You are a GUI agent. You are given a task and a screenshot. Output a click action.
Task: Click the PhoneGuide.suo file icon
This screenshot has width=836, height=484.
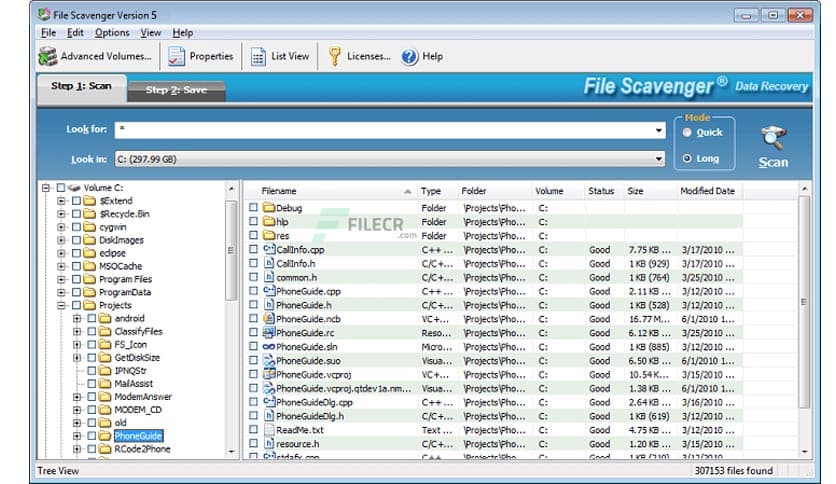click(269, 360)
